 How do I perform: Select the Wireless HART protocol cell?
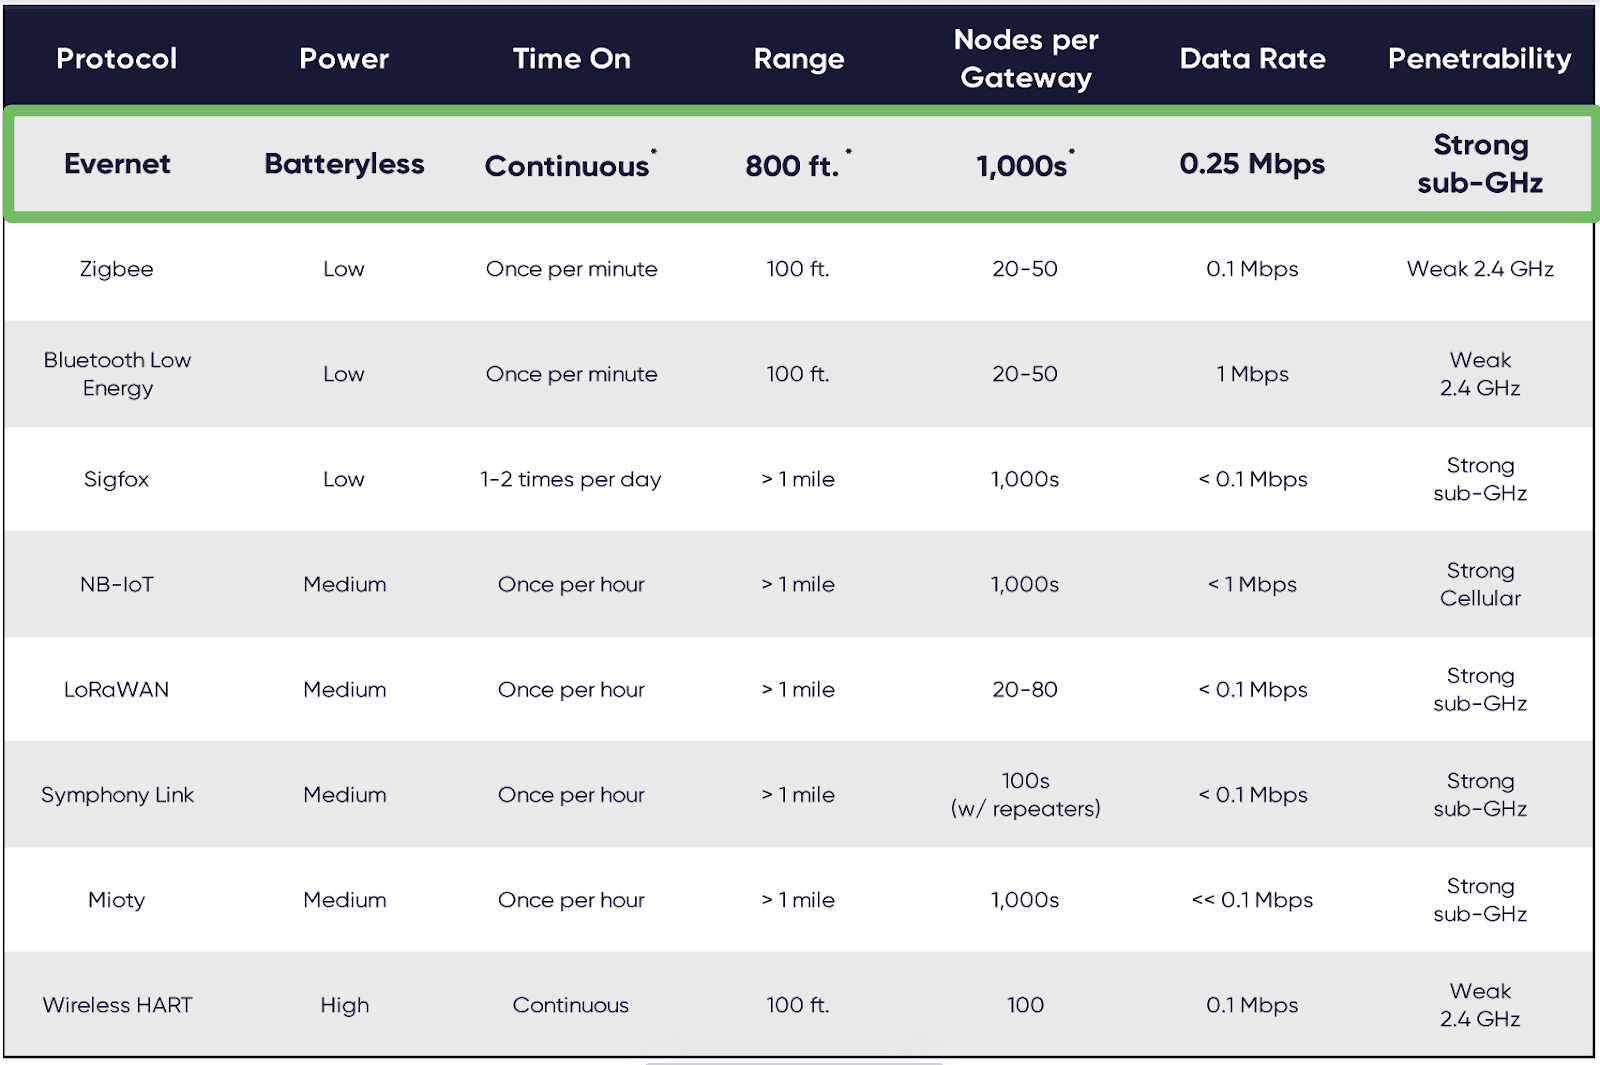(x=117, y=1005)
